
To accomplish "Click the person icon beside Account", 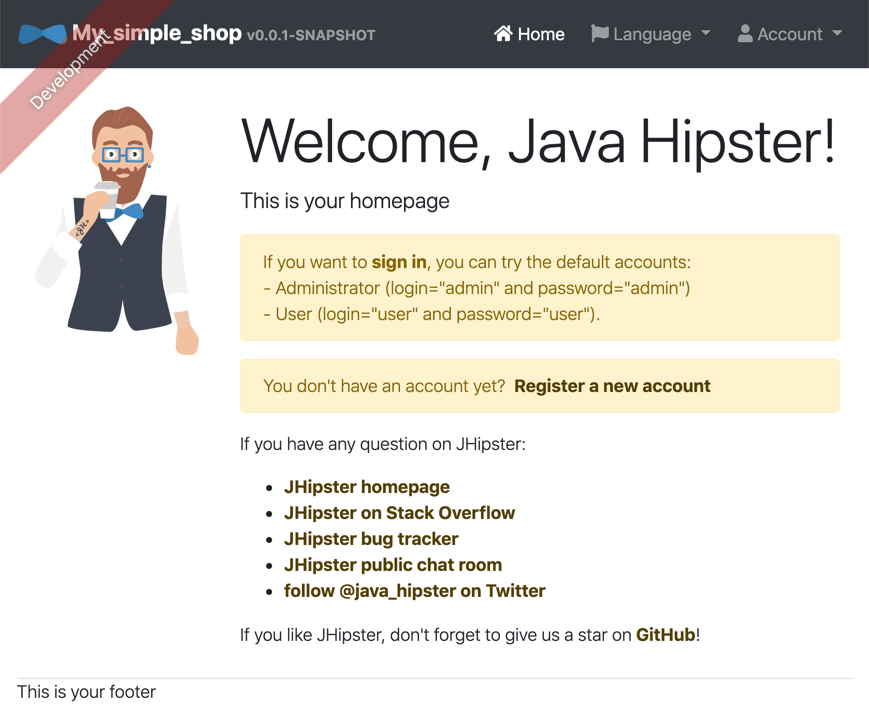I will pos(744,33).
